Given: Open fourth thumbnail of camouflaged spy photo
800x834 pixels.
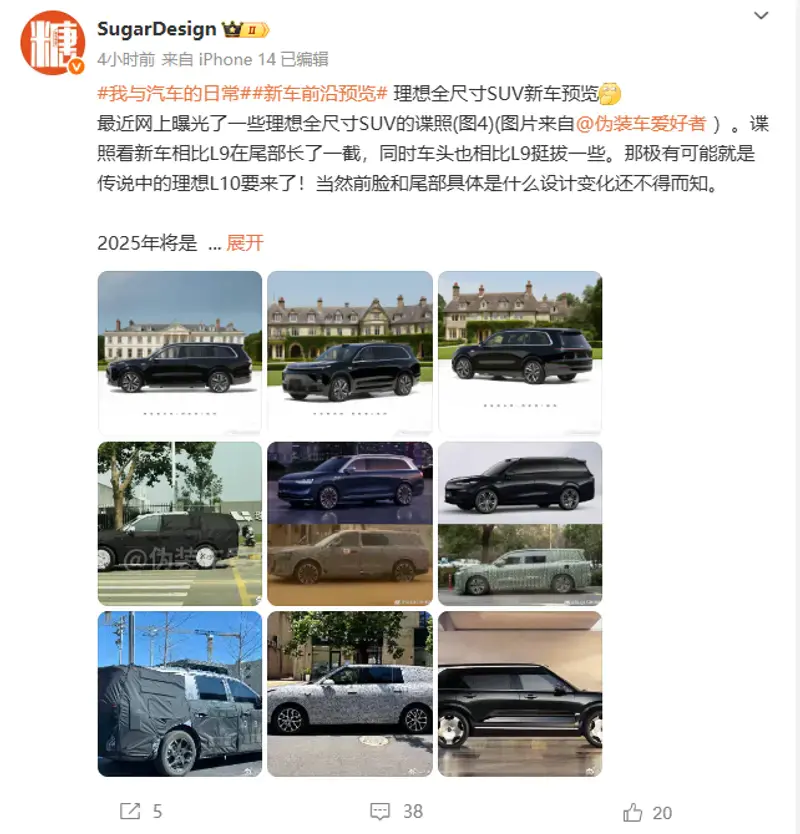Looking at the screenshot, I should tap(180, 523).
